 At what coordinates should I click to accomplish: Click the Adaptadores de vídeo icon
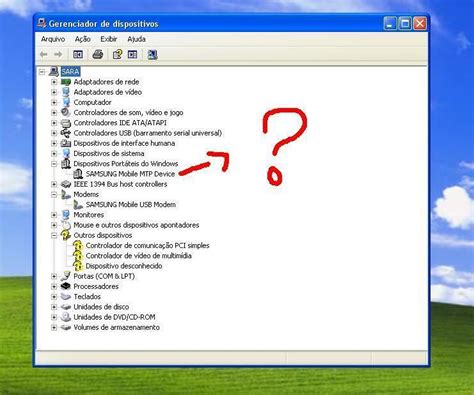(x=66, y=92)
